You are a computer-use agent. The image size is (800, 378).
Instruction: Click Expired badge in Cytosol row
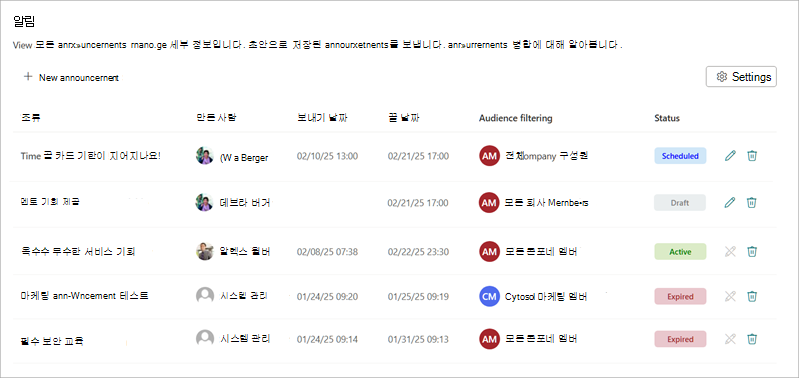680,296
